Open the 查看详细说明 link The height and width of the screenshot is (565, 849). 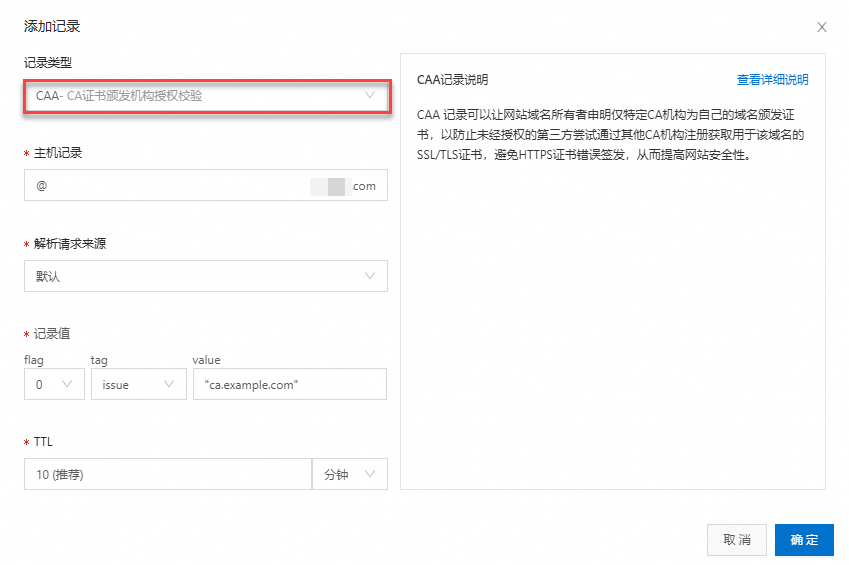tap(773, 80)
